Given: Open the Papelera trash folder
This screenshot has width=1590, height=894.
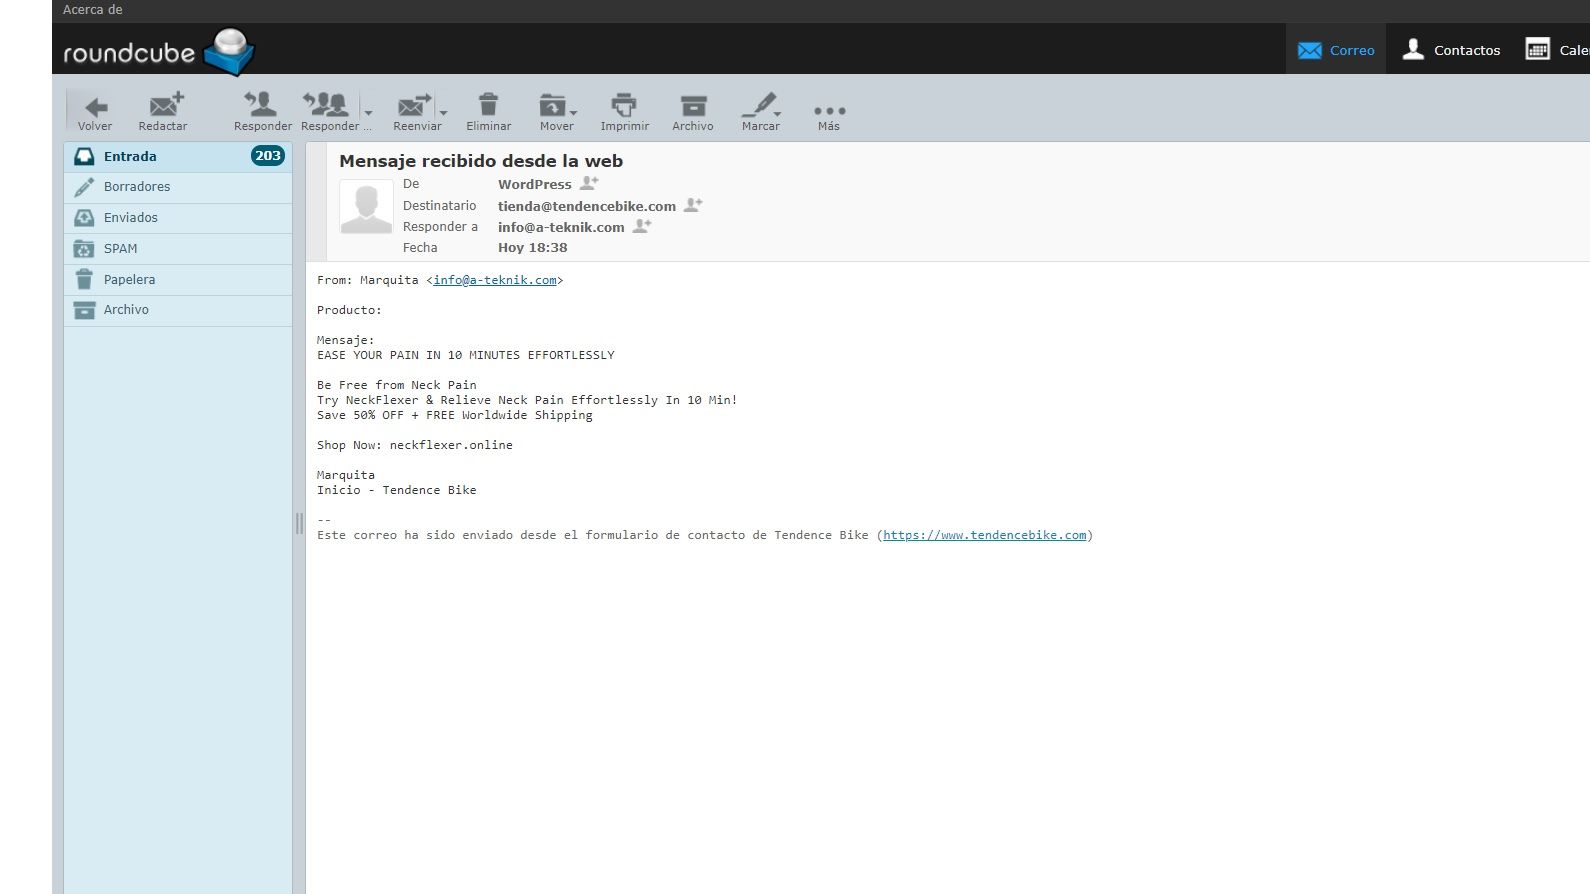Looking at the screenshot, I should pos(178,280).
